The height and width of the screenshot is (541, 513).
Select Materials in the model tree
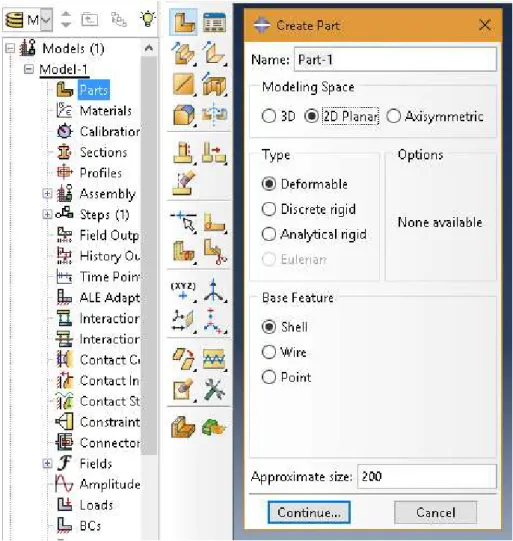pos(106,111)
